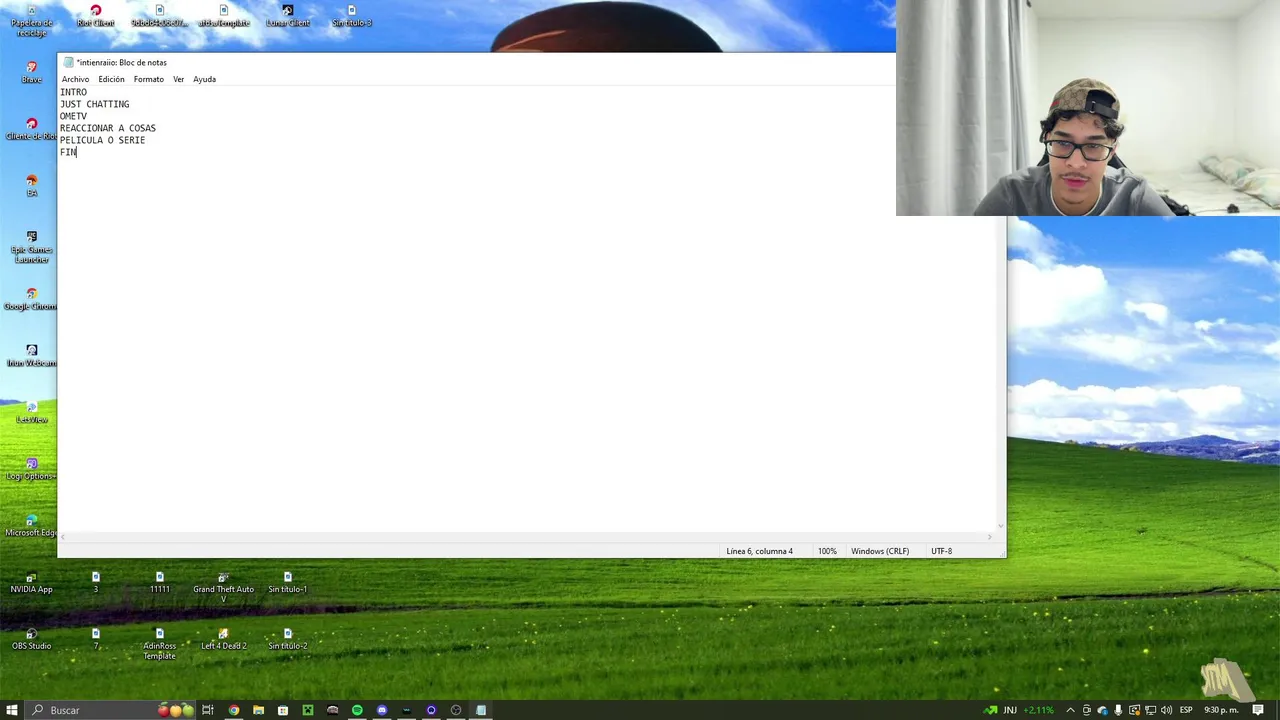Expand the hidden system tray icons
This screenshot has height=720, width=1280.
tap(1071, 710)
